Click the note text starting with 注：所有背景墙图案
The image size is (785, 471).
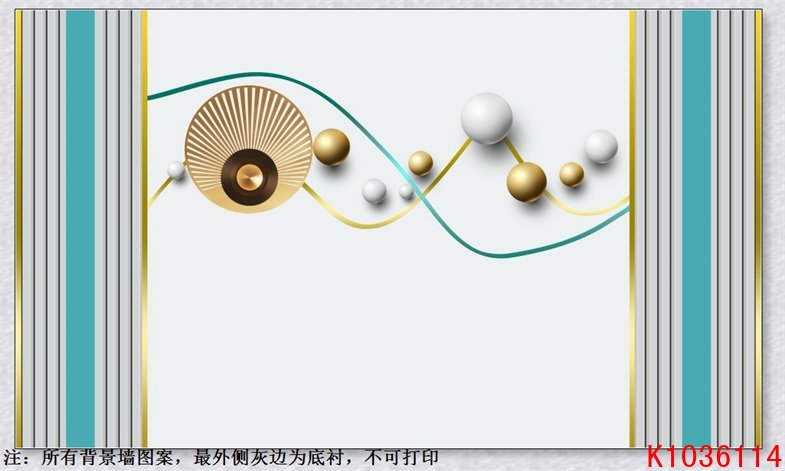click(x=220, y=457)
